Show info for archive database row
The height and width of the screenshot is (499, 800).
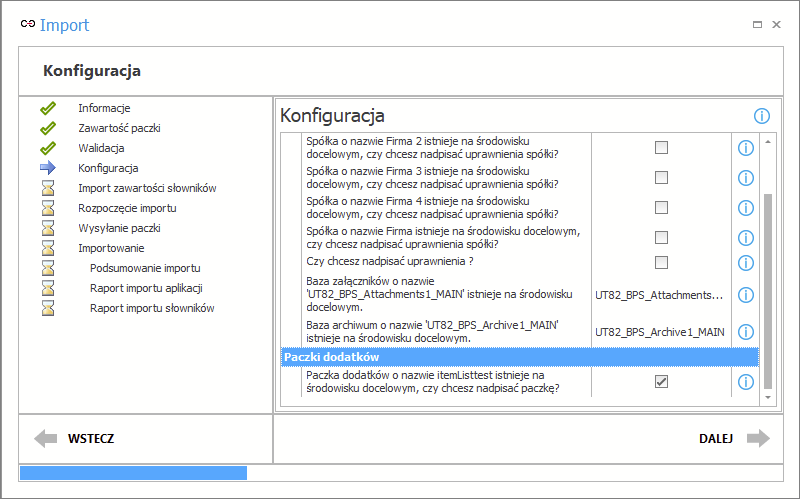[745, 332]
